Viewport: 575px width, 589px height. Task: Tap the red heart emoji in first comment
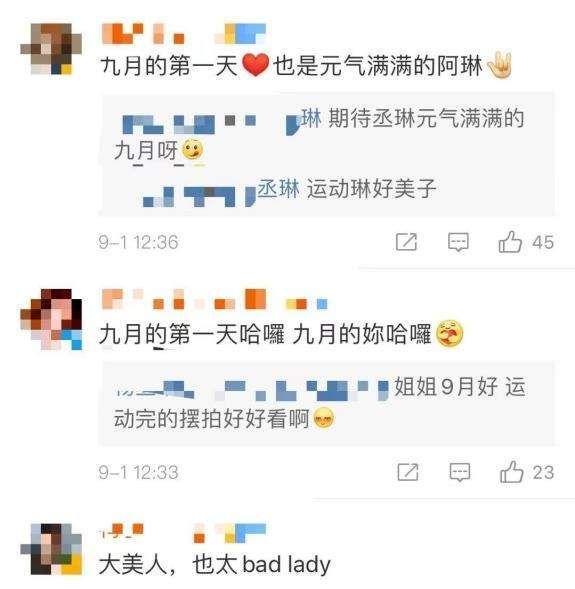(x=255, y=65)
